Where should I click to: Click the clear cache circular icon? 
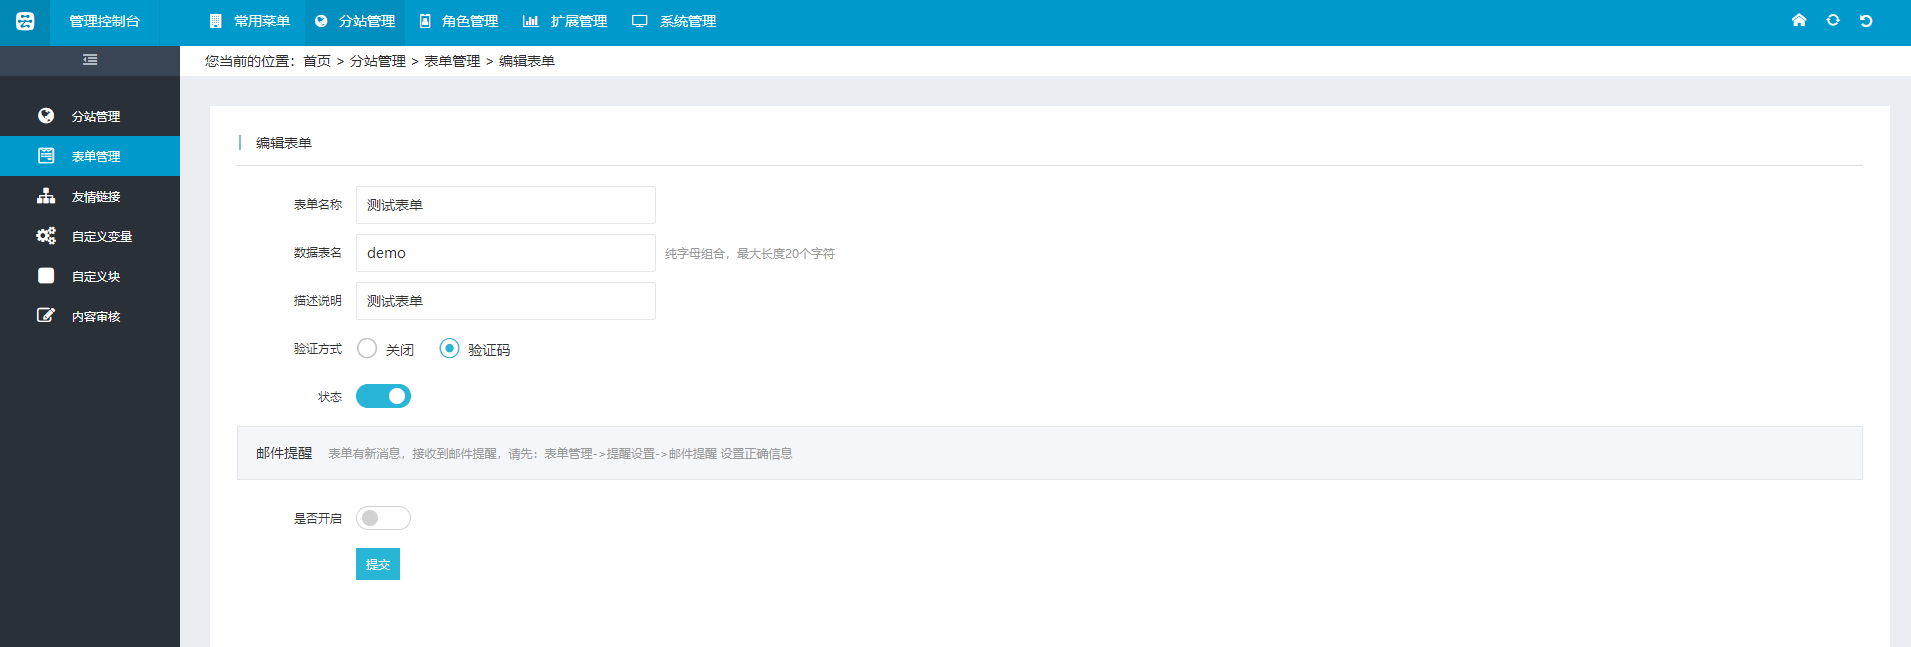click(x=1833, y=20)
